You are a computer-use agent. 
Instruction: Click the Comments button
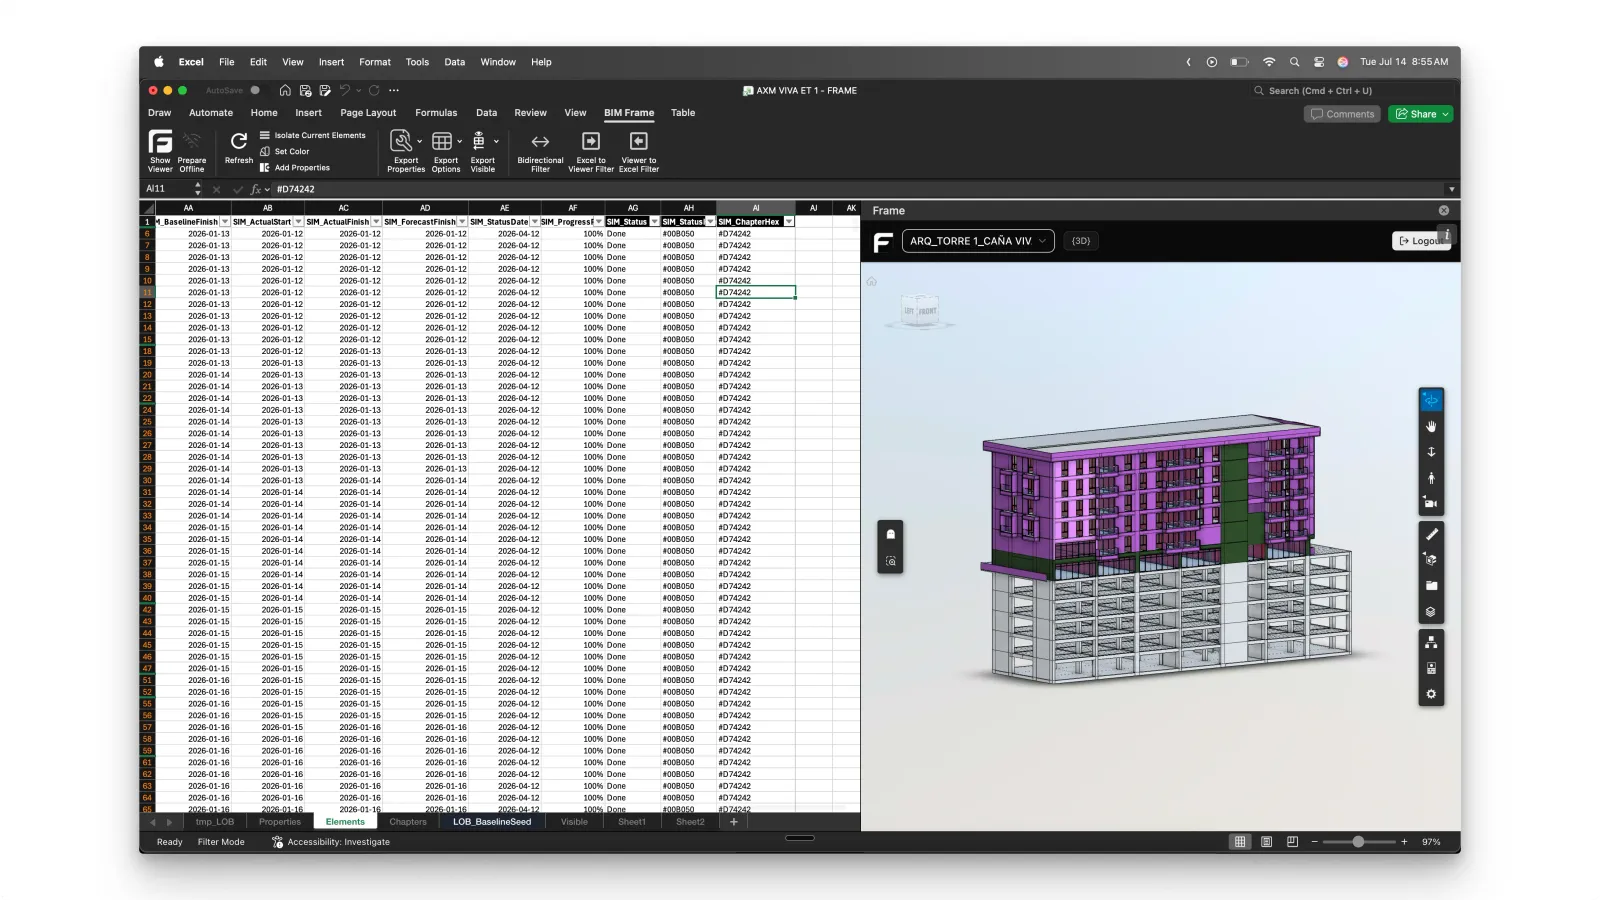(x=1343, y=114)
